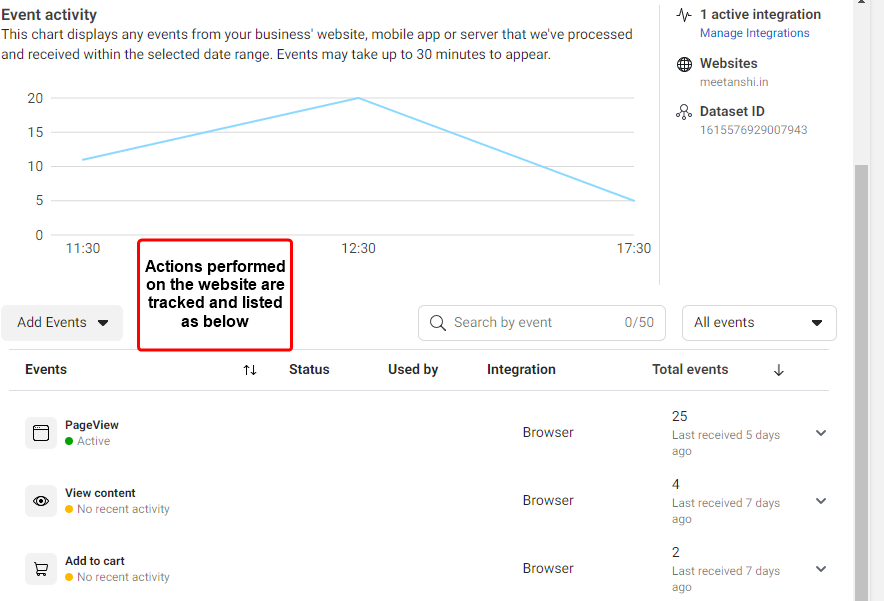Image resolution: width=884 pixels, height=601 pixels.
Task: Open the Manage Integrations link
Action: (x=754, y=33)
